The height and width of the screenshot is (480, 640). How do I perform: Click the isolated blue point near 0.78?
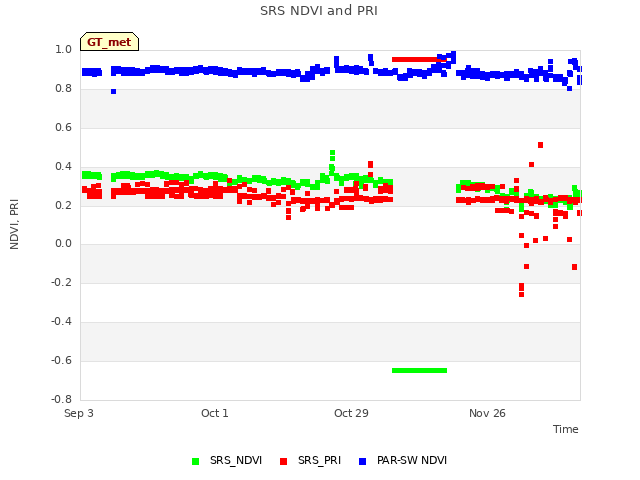coord(113,91)
